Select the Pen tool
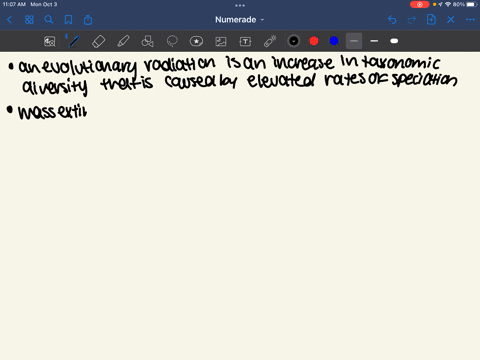 point(73,41)
